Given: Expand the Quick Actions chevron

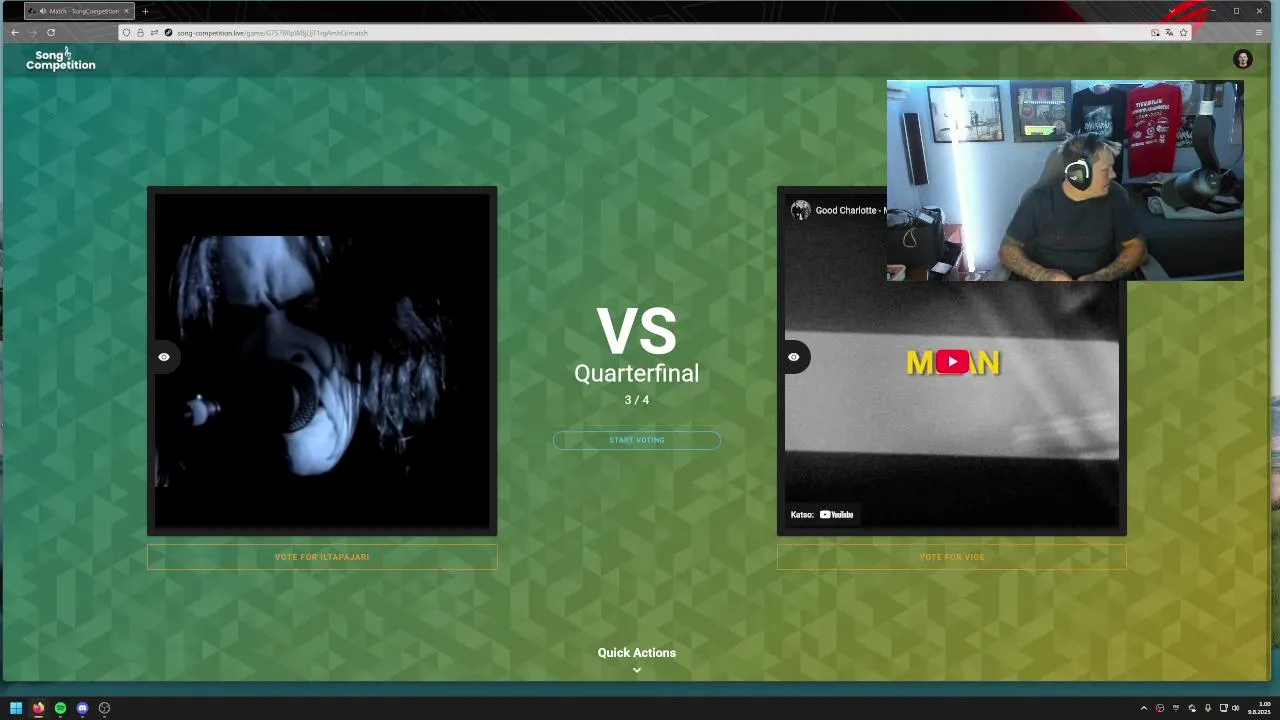Looking at the screenshot, I should click(637, 670).
